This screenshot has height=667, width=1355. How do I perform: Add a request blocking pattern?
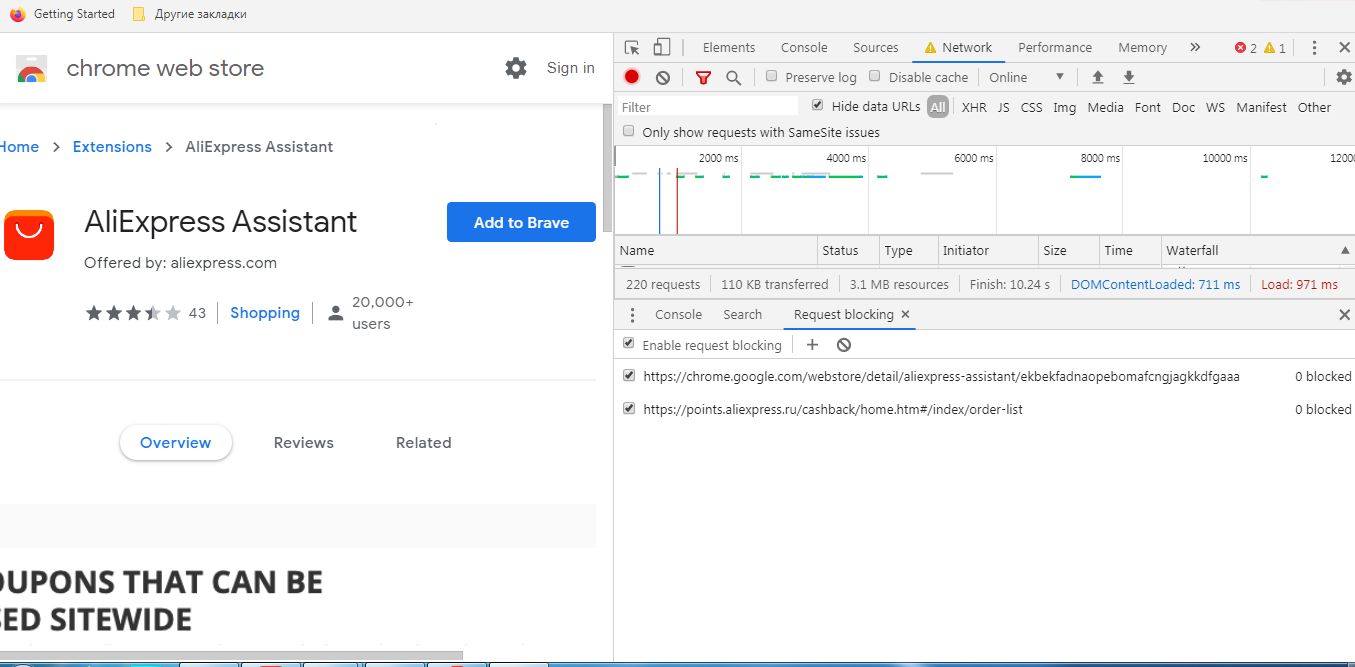tap(812, 345)
